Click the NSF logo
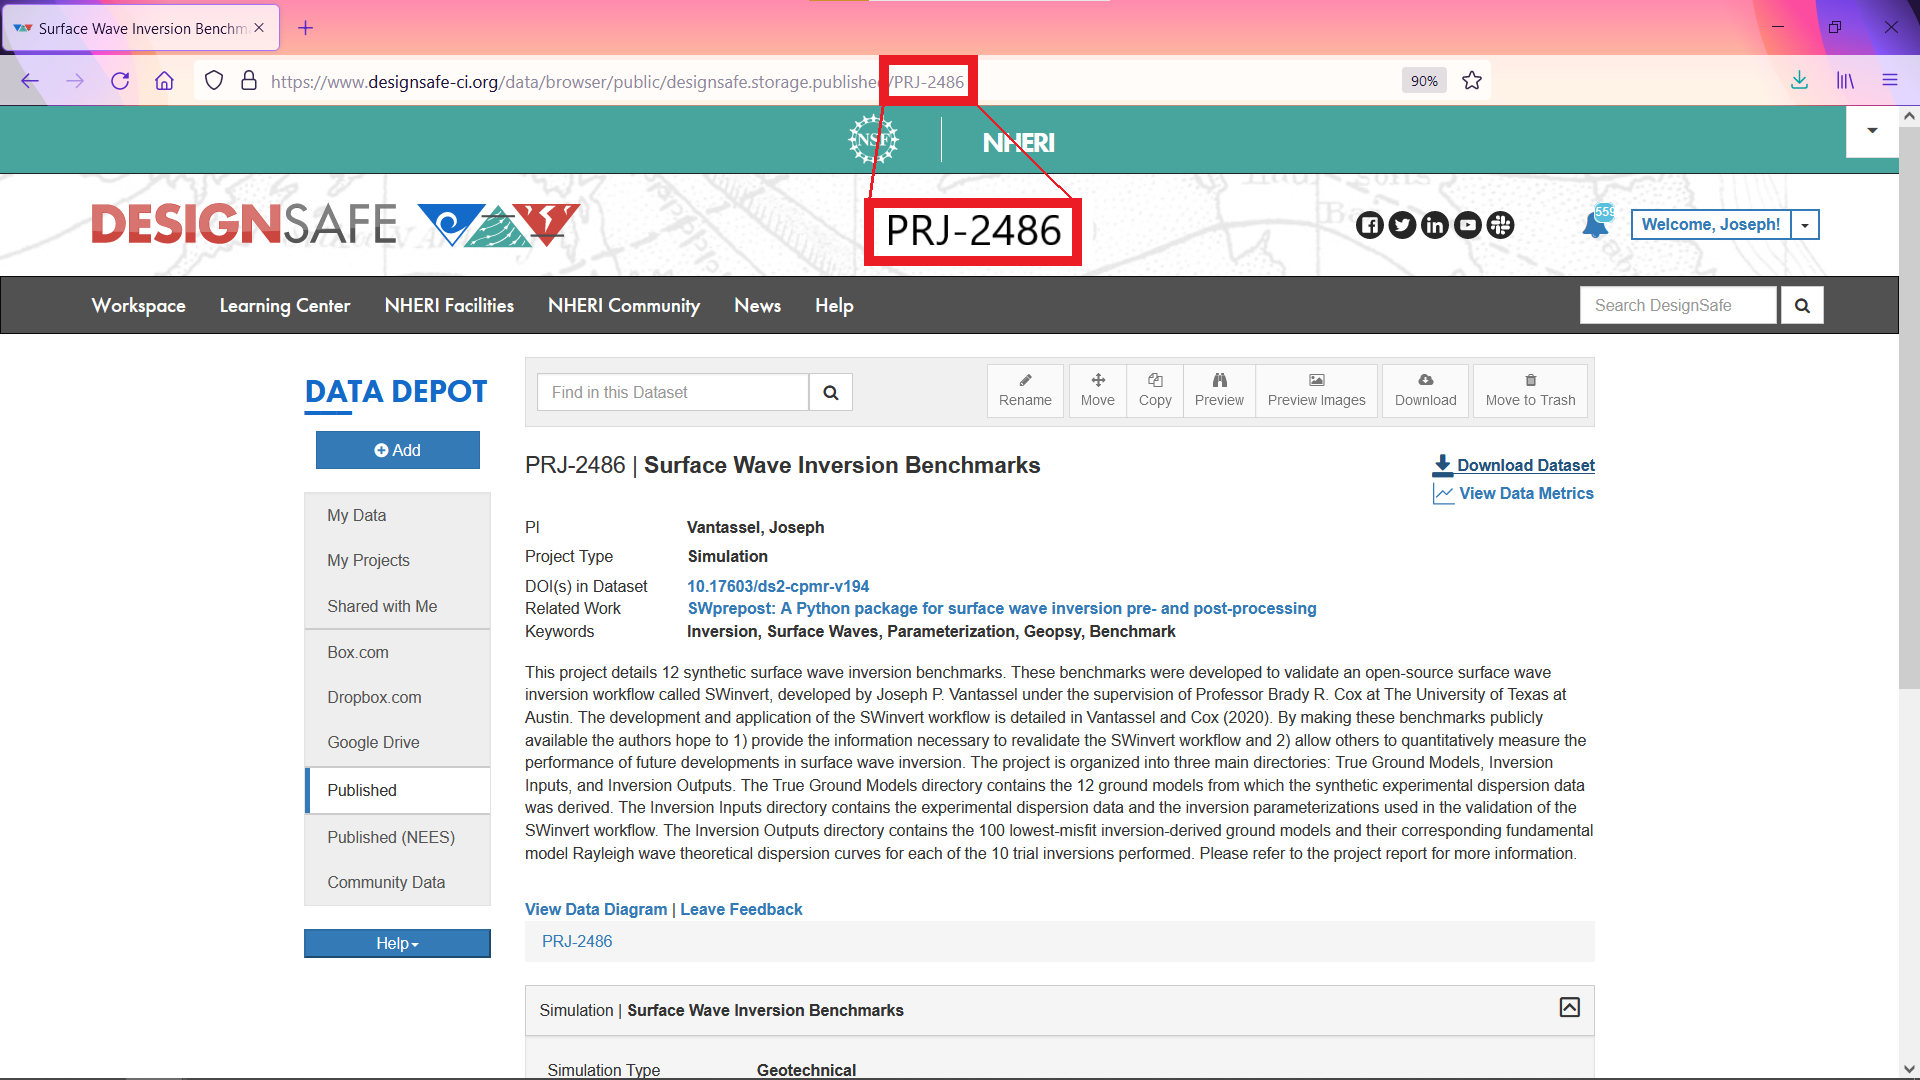The height and width of the screenshot is (1080, 1920). [874, 140]
